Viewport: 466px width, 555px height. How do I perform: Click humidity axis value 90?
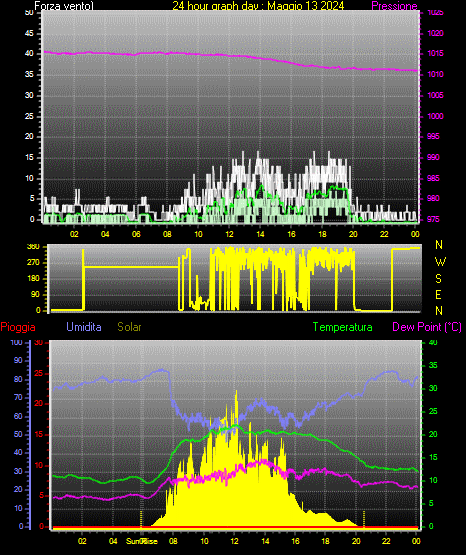(18, 361)
